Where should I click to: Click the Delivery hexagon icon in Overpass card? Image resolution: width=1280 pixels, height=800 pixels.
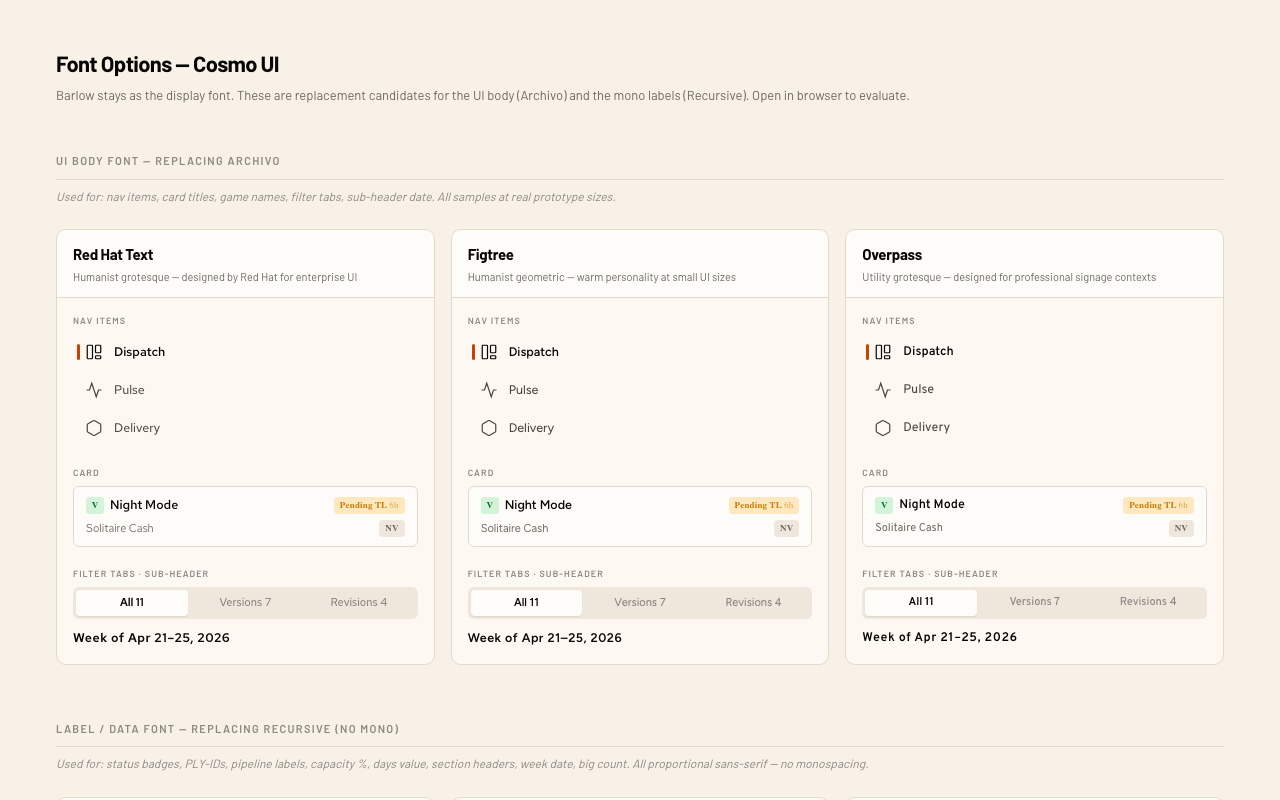[883, 427]
